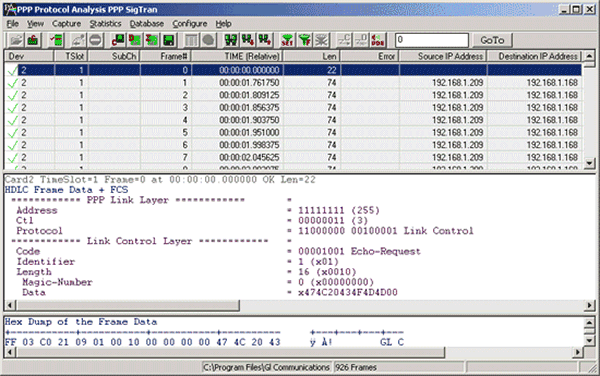Click frame list scroll up arrow

click(x=589, y=56)
